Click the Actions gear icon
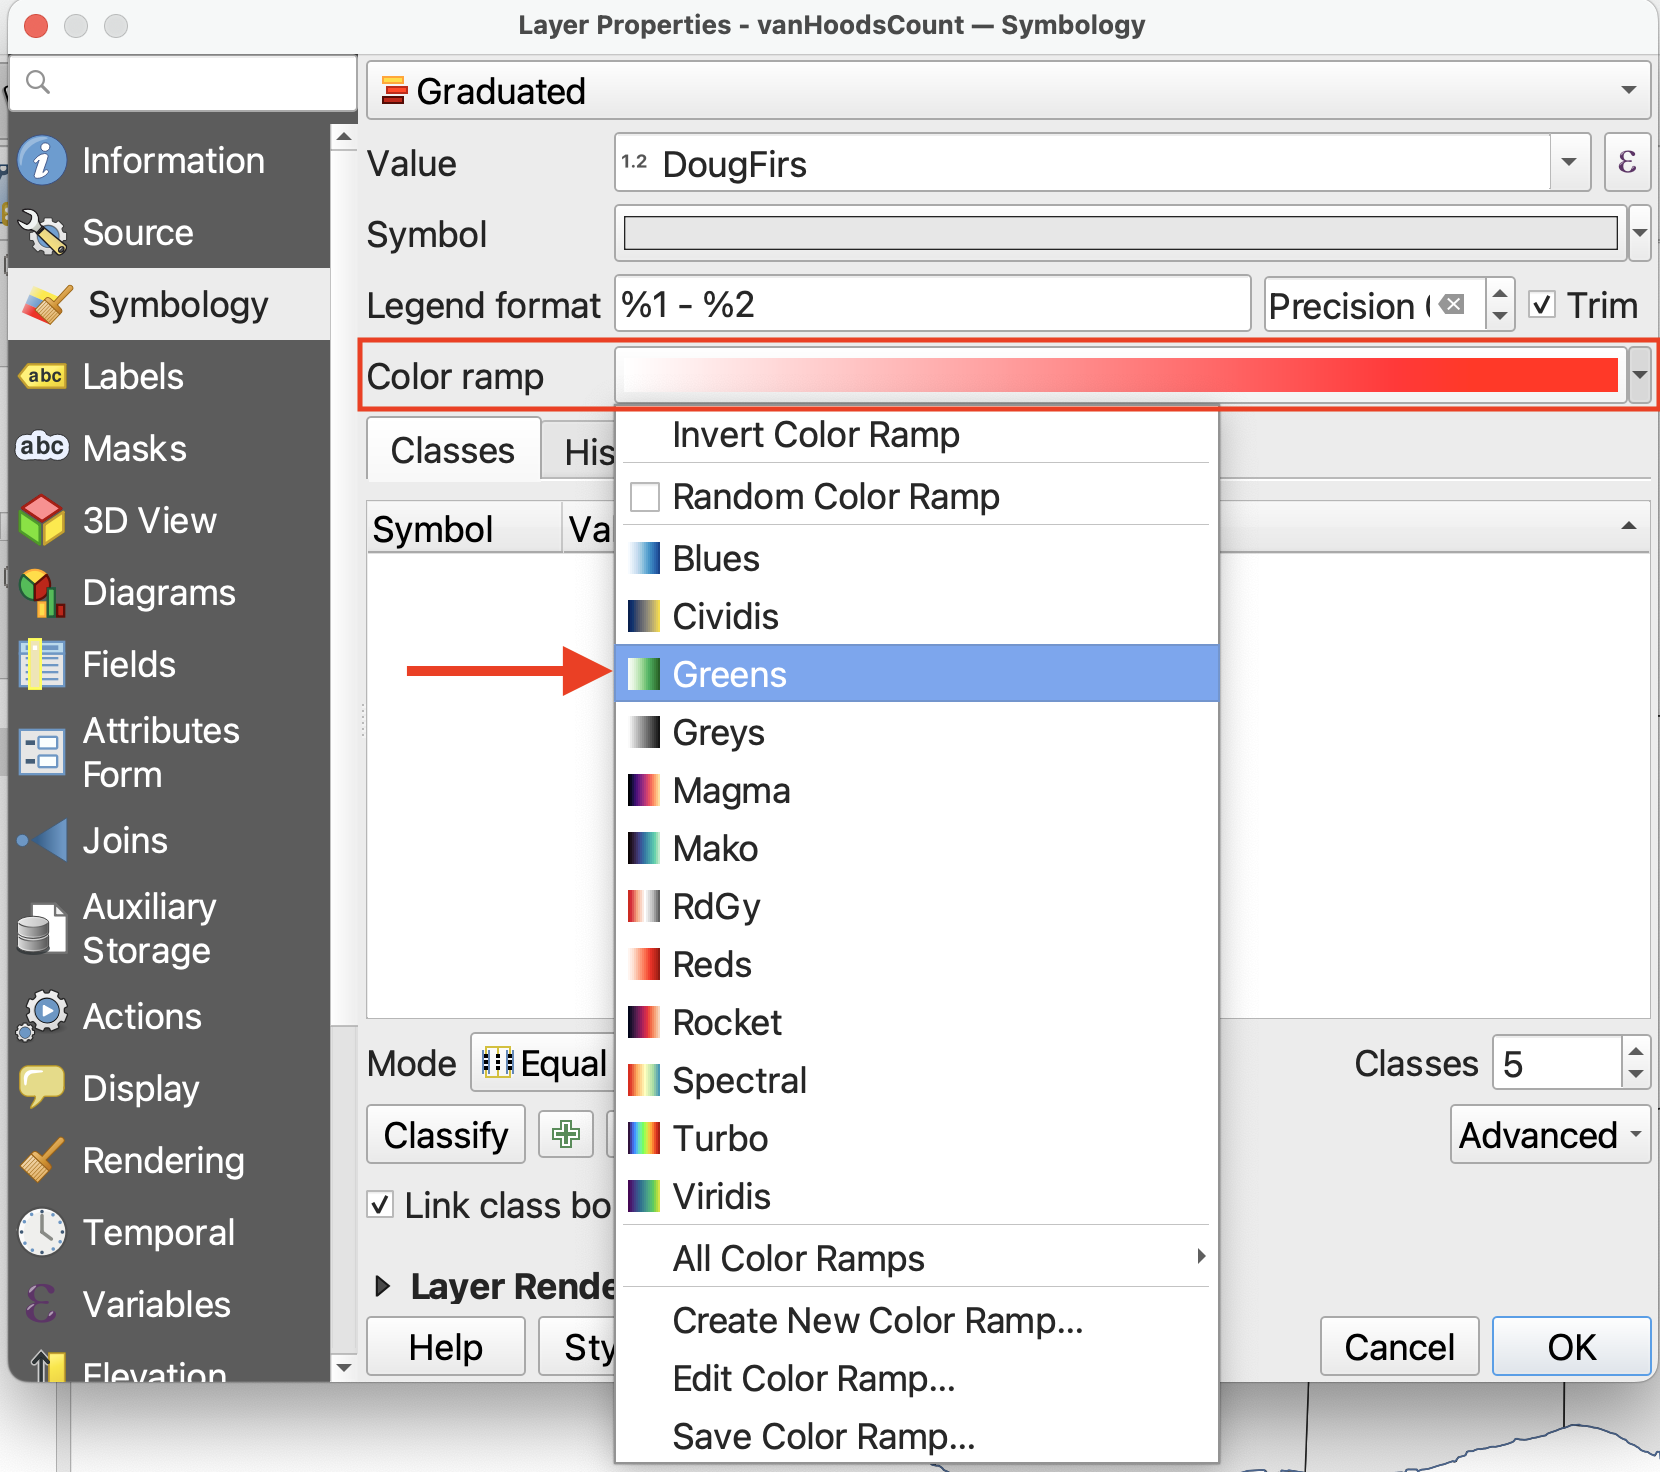 (x=42, y=1016)
